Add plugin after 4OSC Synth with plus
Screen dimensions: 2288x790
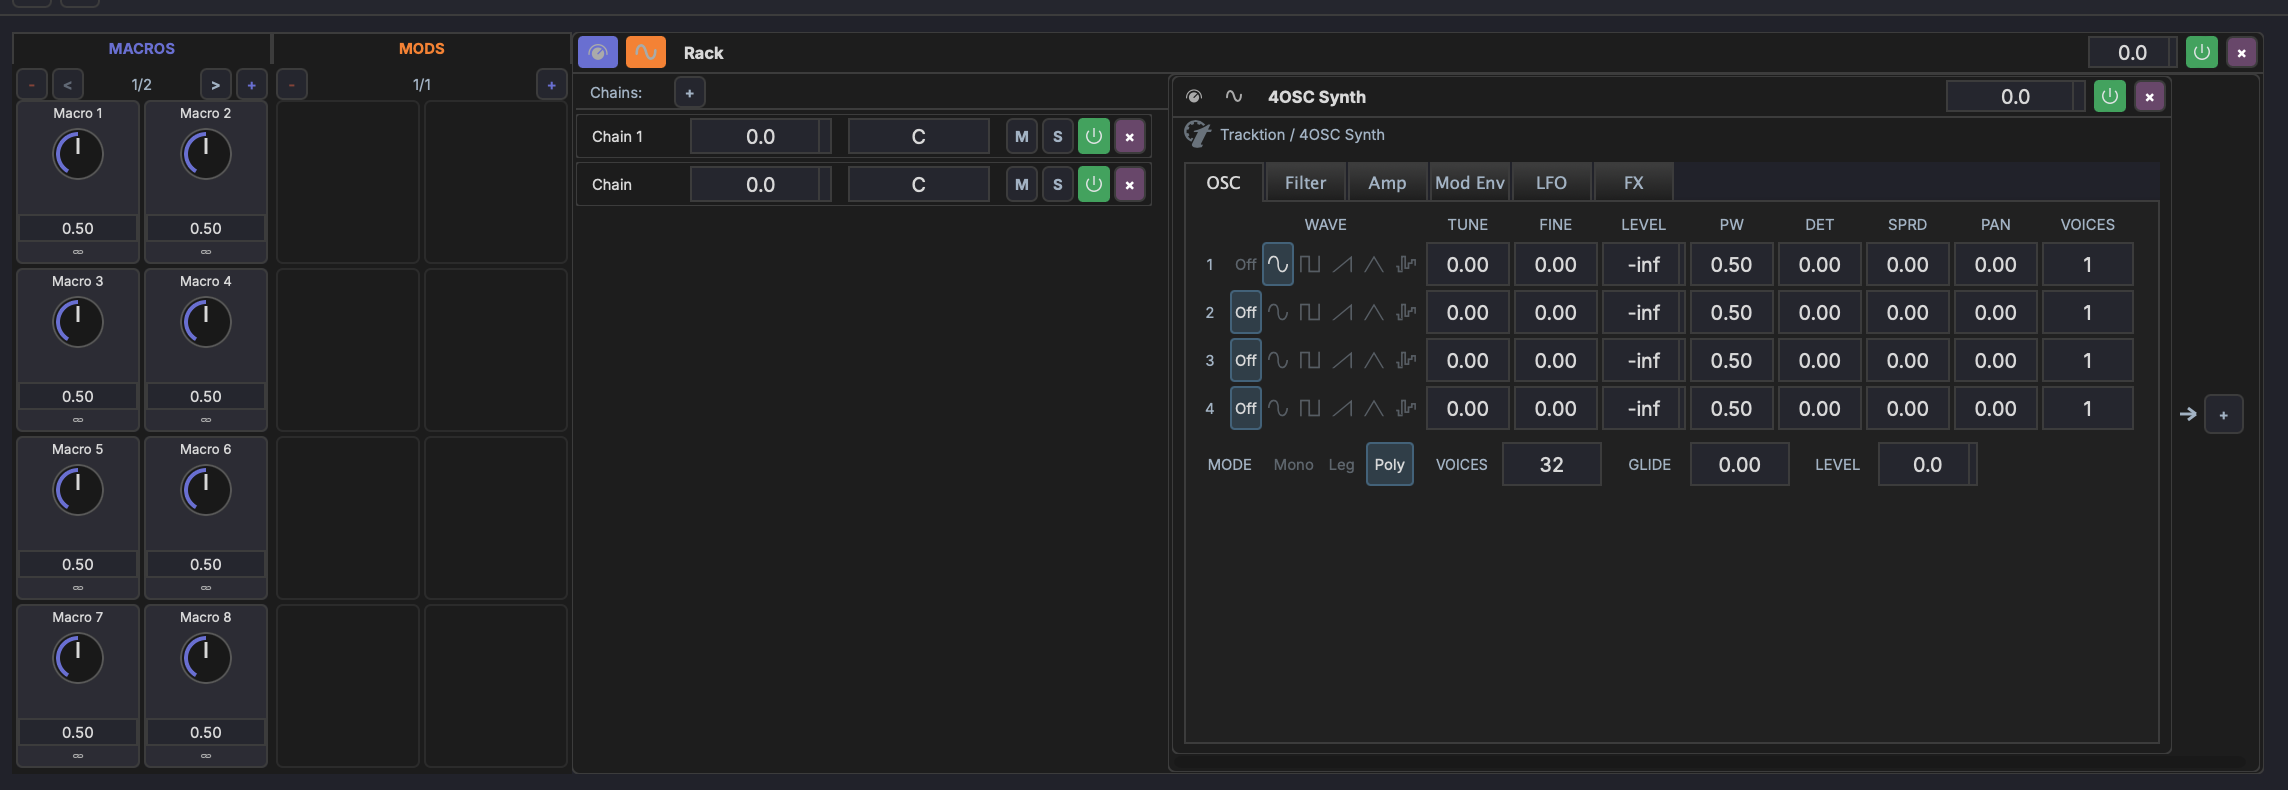pos(2223,415)
